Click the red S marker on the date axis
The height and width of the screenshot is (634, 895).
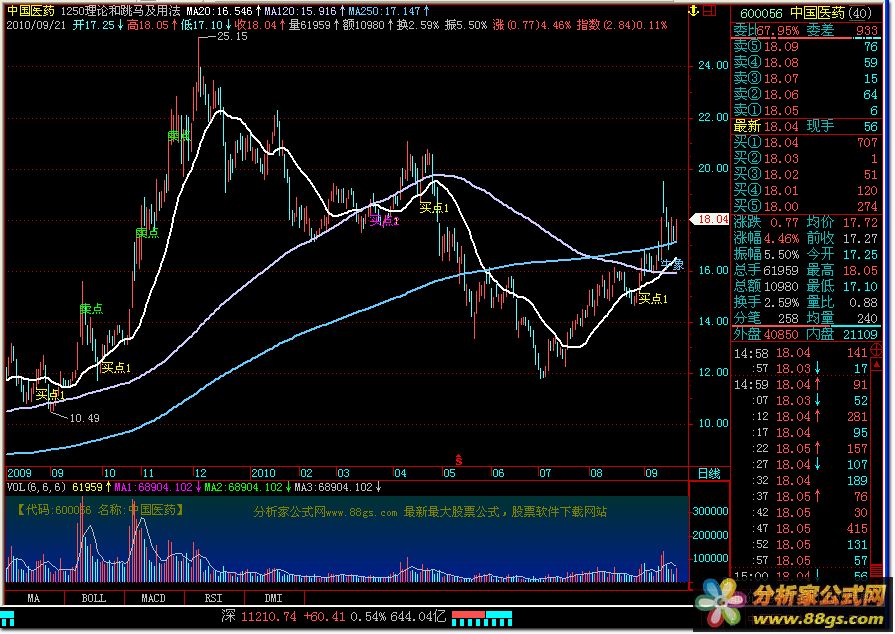coord(458,459)
